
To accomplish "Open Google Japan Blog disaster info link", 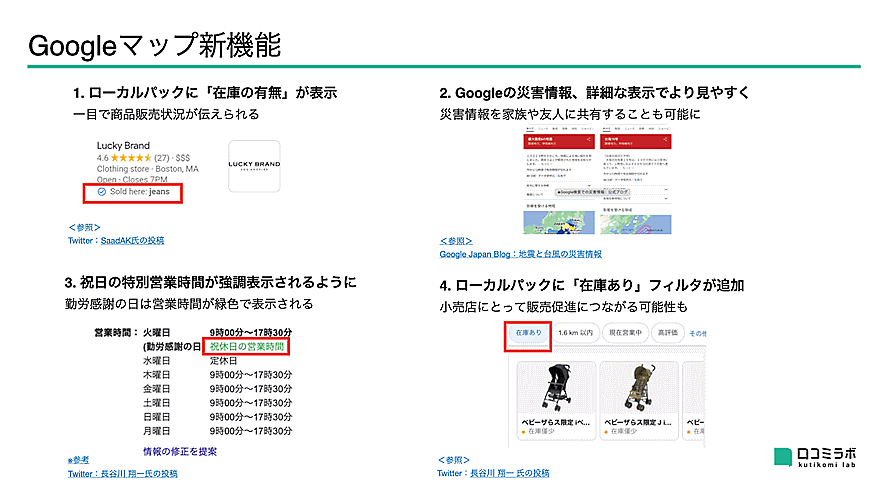I will [x=520, y=254].
